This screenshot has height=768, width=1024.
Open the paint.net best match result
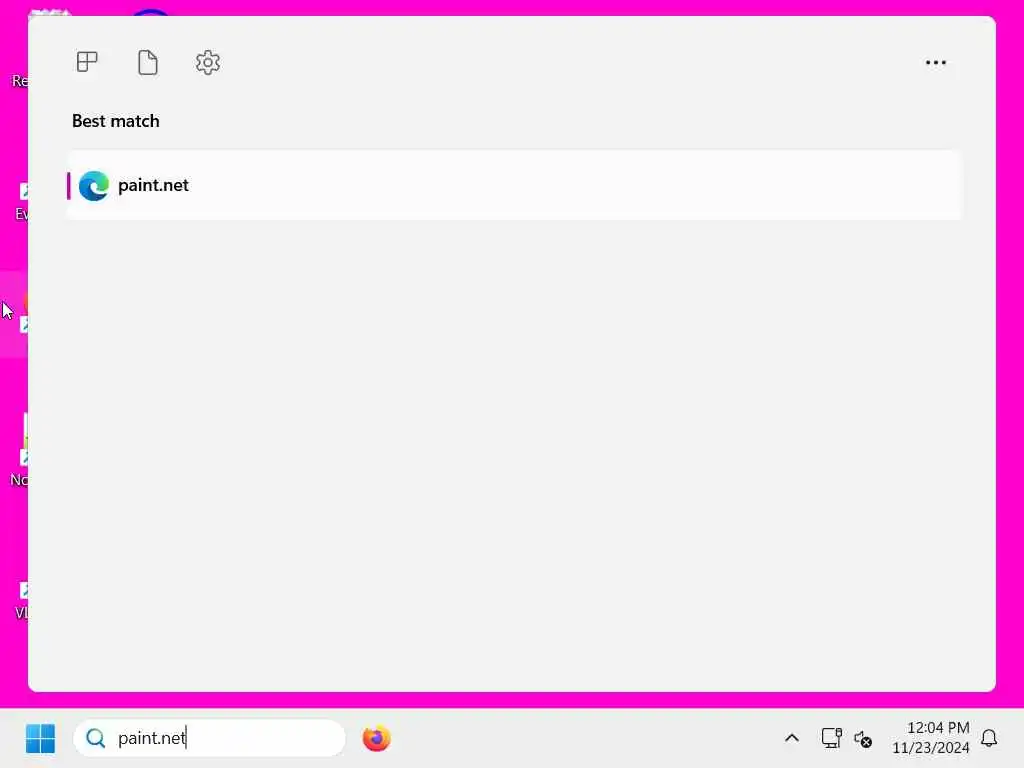coord(514,185)
